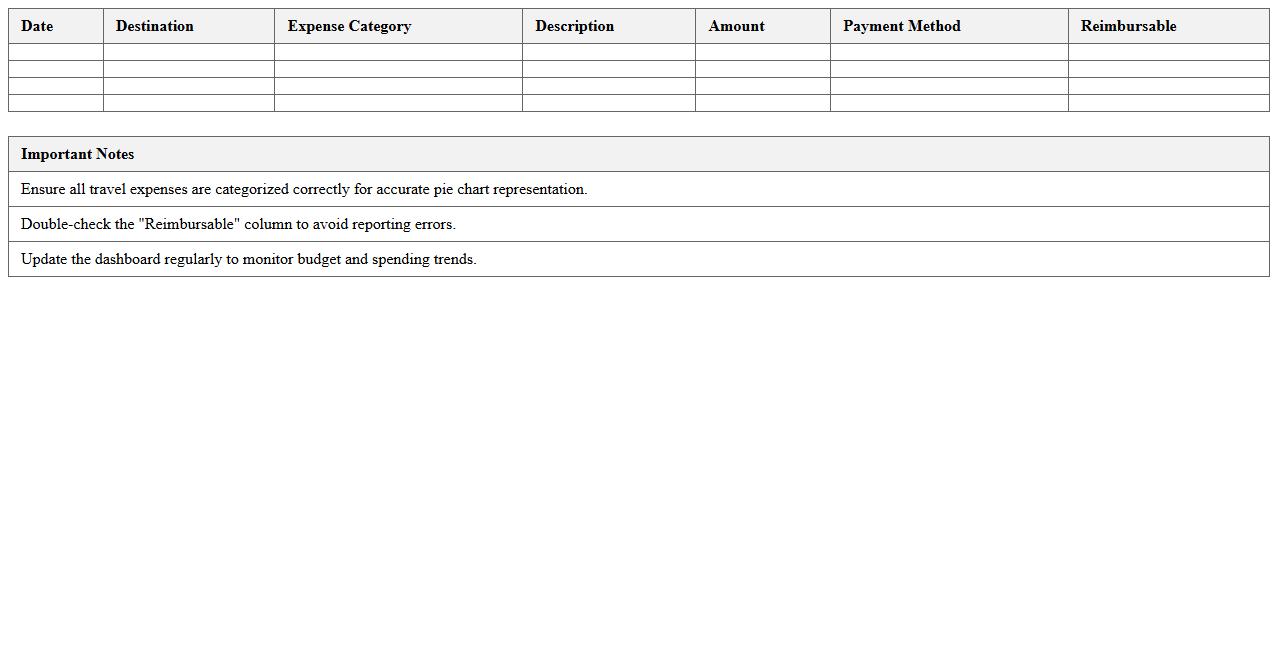Image resolution: width=1278 pixels, height=650 pixels.
Task: Select the last empty cell under Date
Action: (56, 103)
